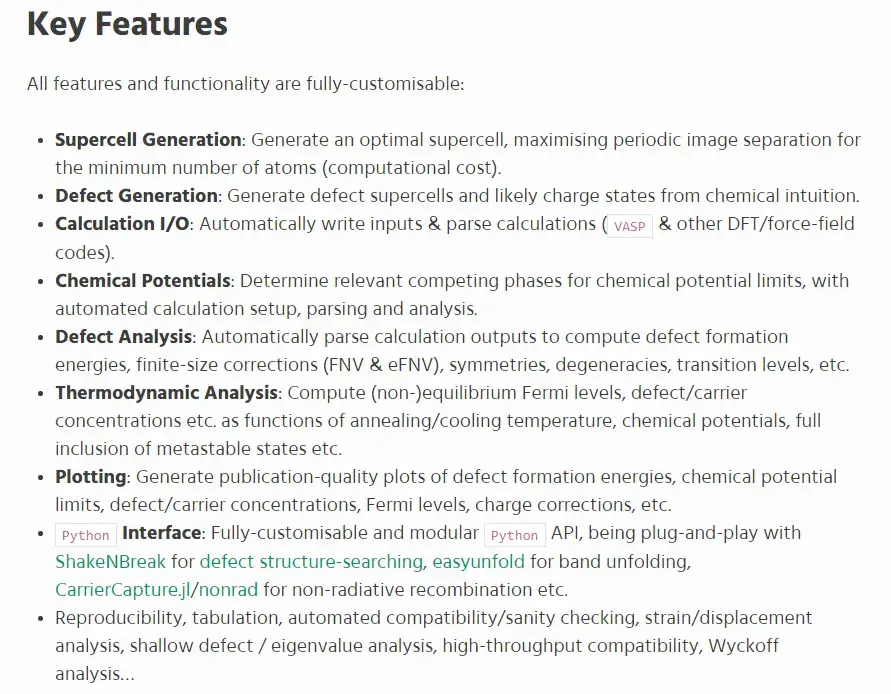Click the Python code tag before API
The image size is (891, 694).
tap(515, 535)
